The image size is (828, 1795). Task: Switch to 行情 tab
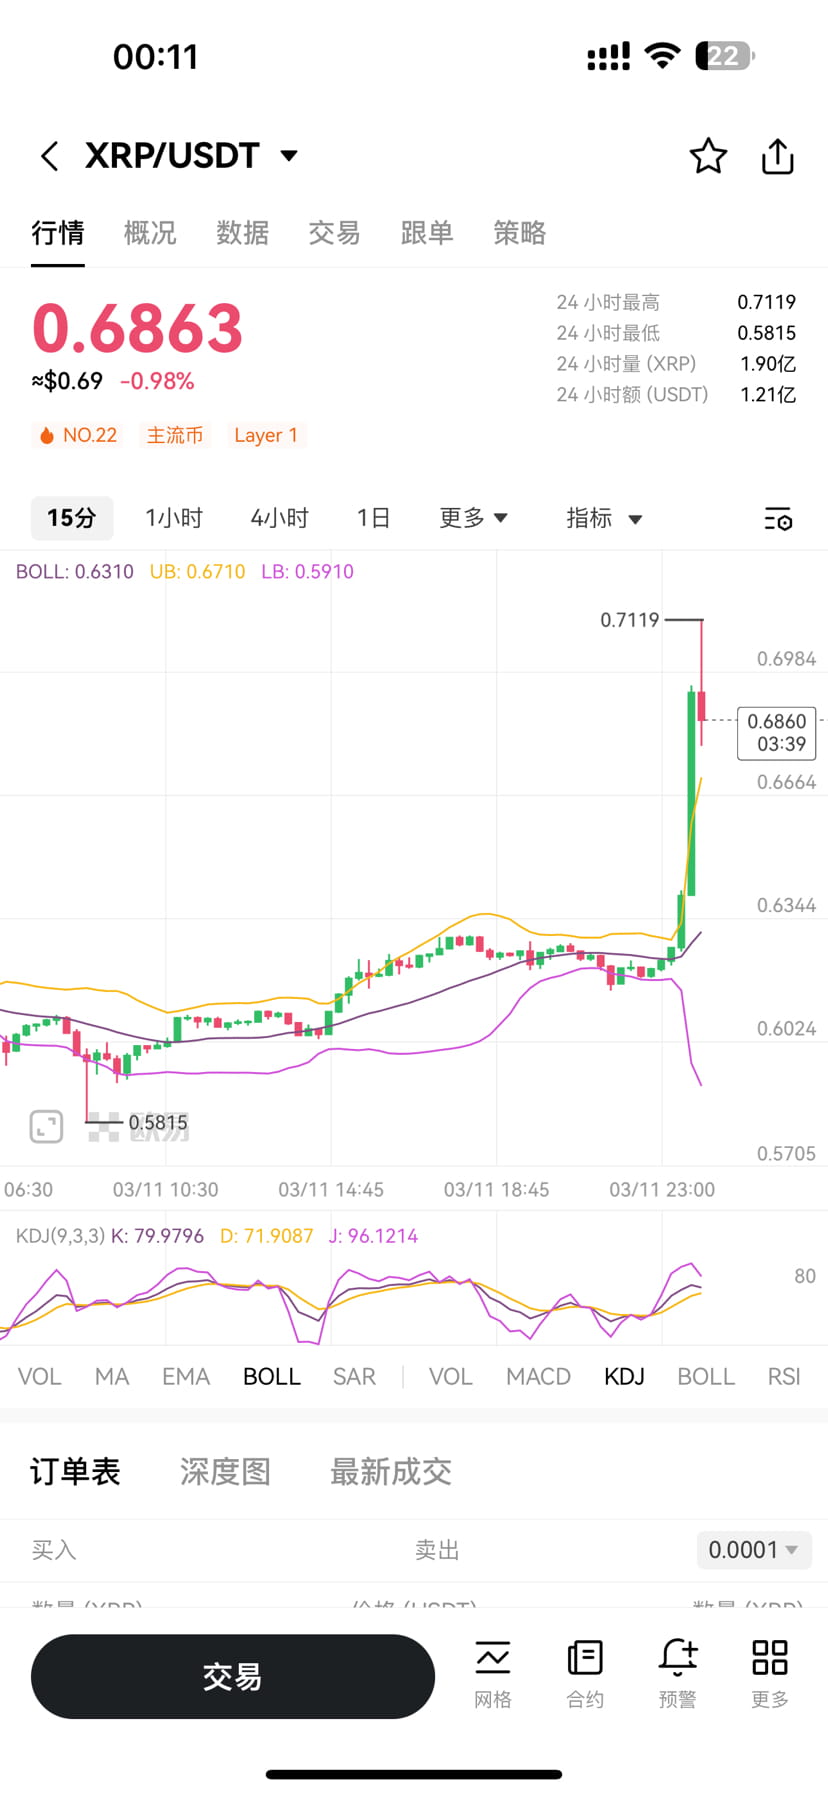pyautogui.click(x=58, y=233)
